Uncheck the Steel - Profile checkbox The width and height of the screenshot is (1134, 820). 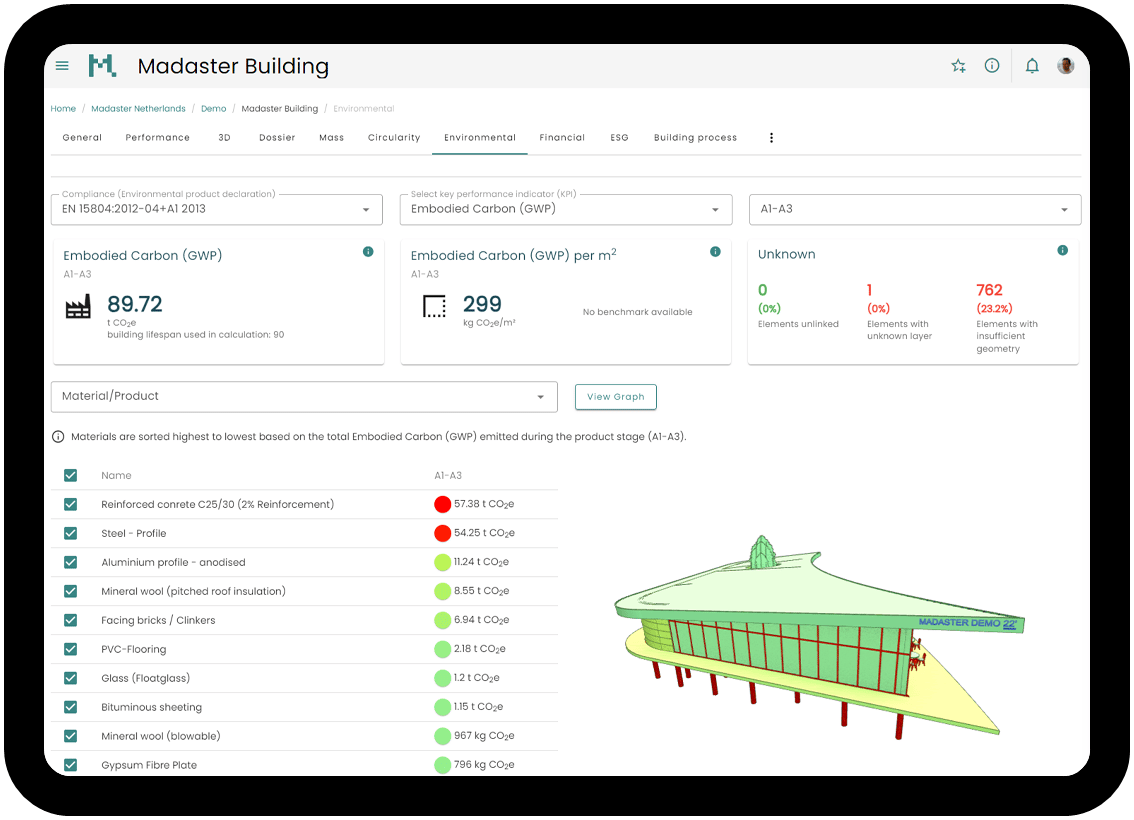coord(70,533)
